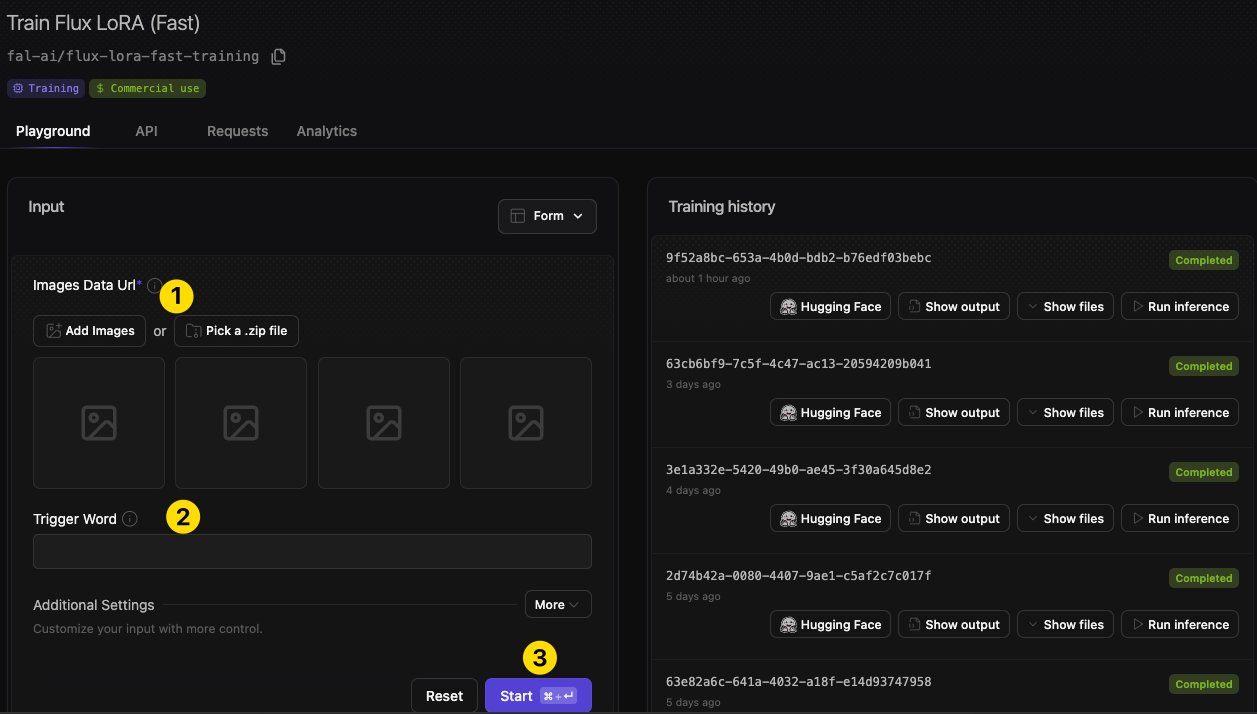Click Completed status of run 63cb6bf9
Screen dimensions: 1257x714
[x=1203, y=366]
